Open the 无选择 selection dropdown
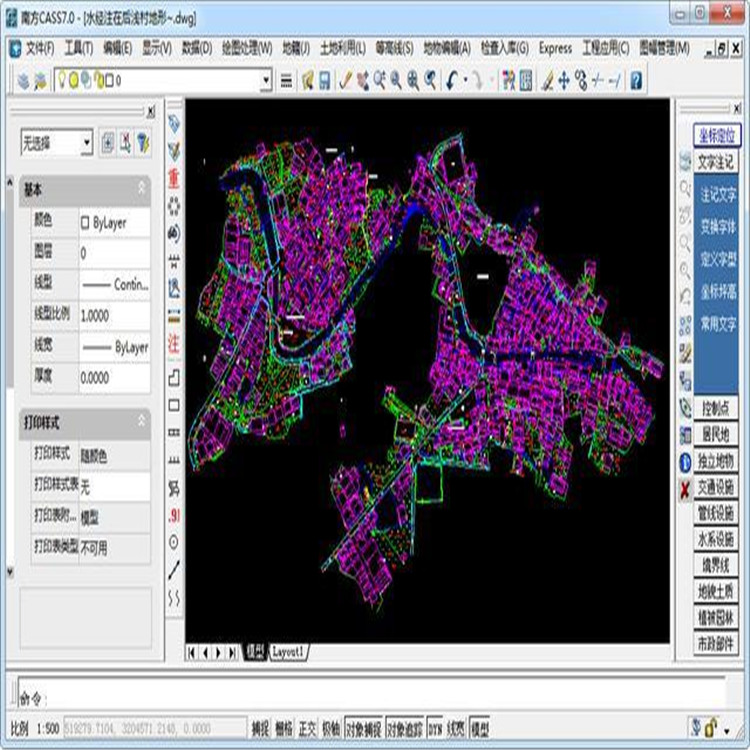This screenshot has width=750, height=750. tap(87, 143)
